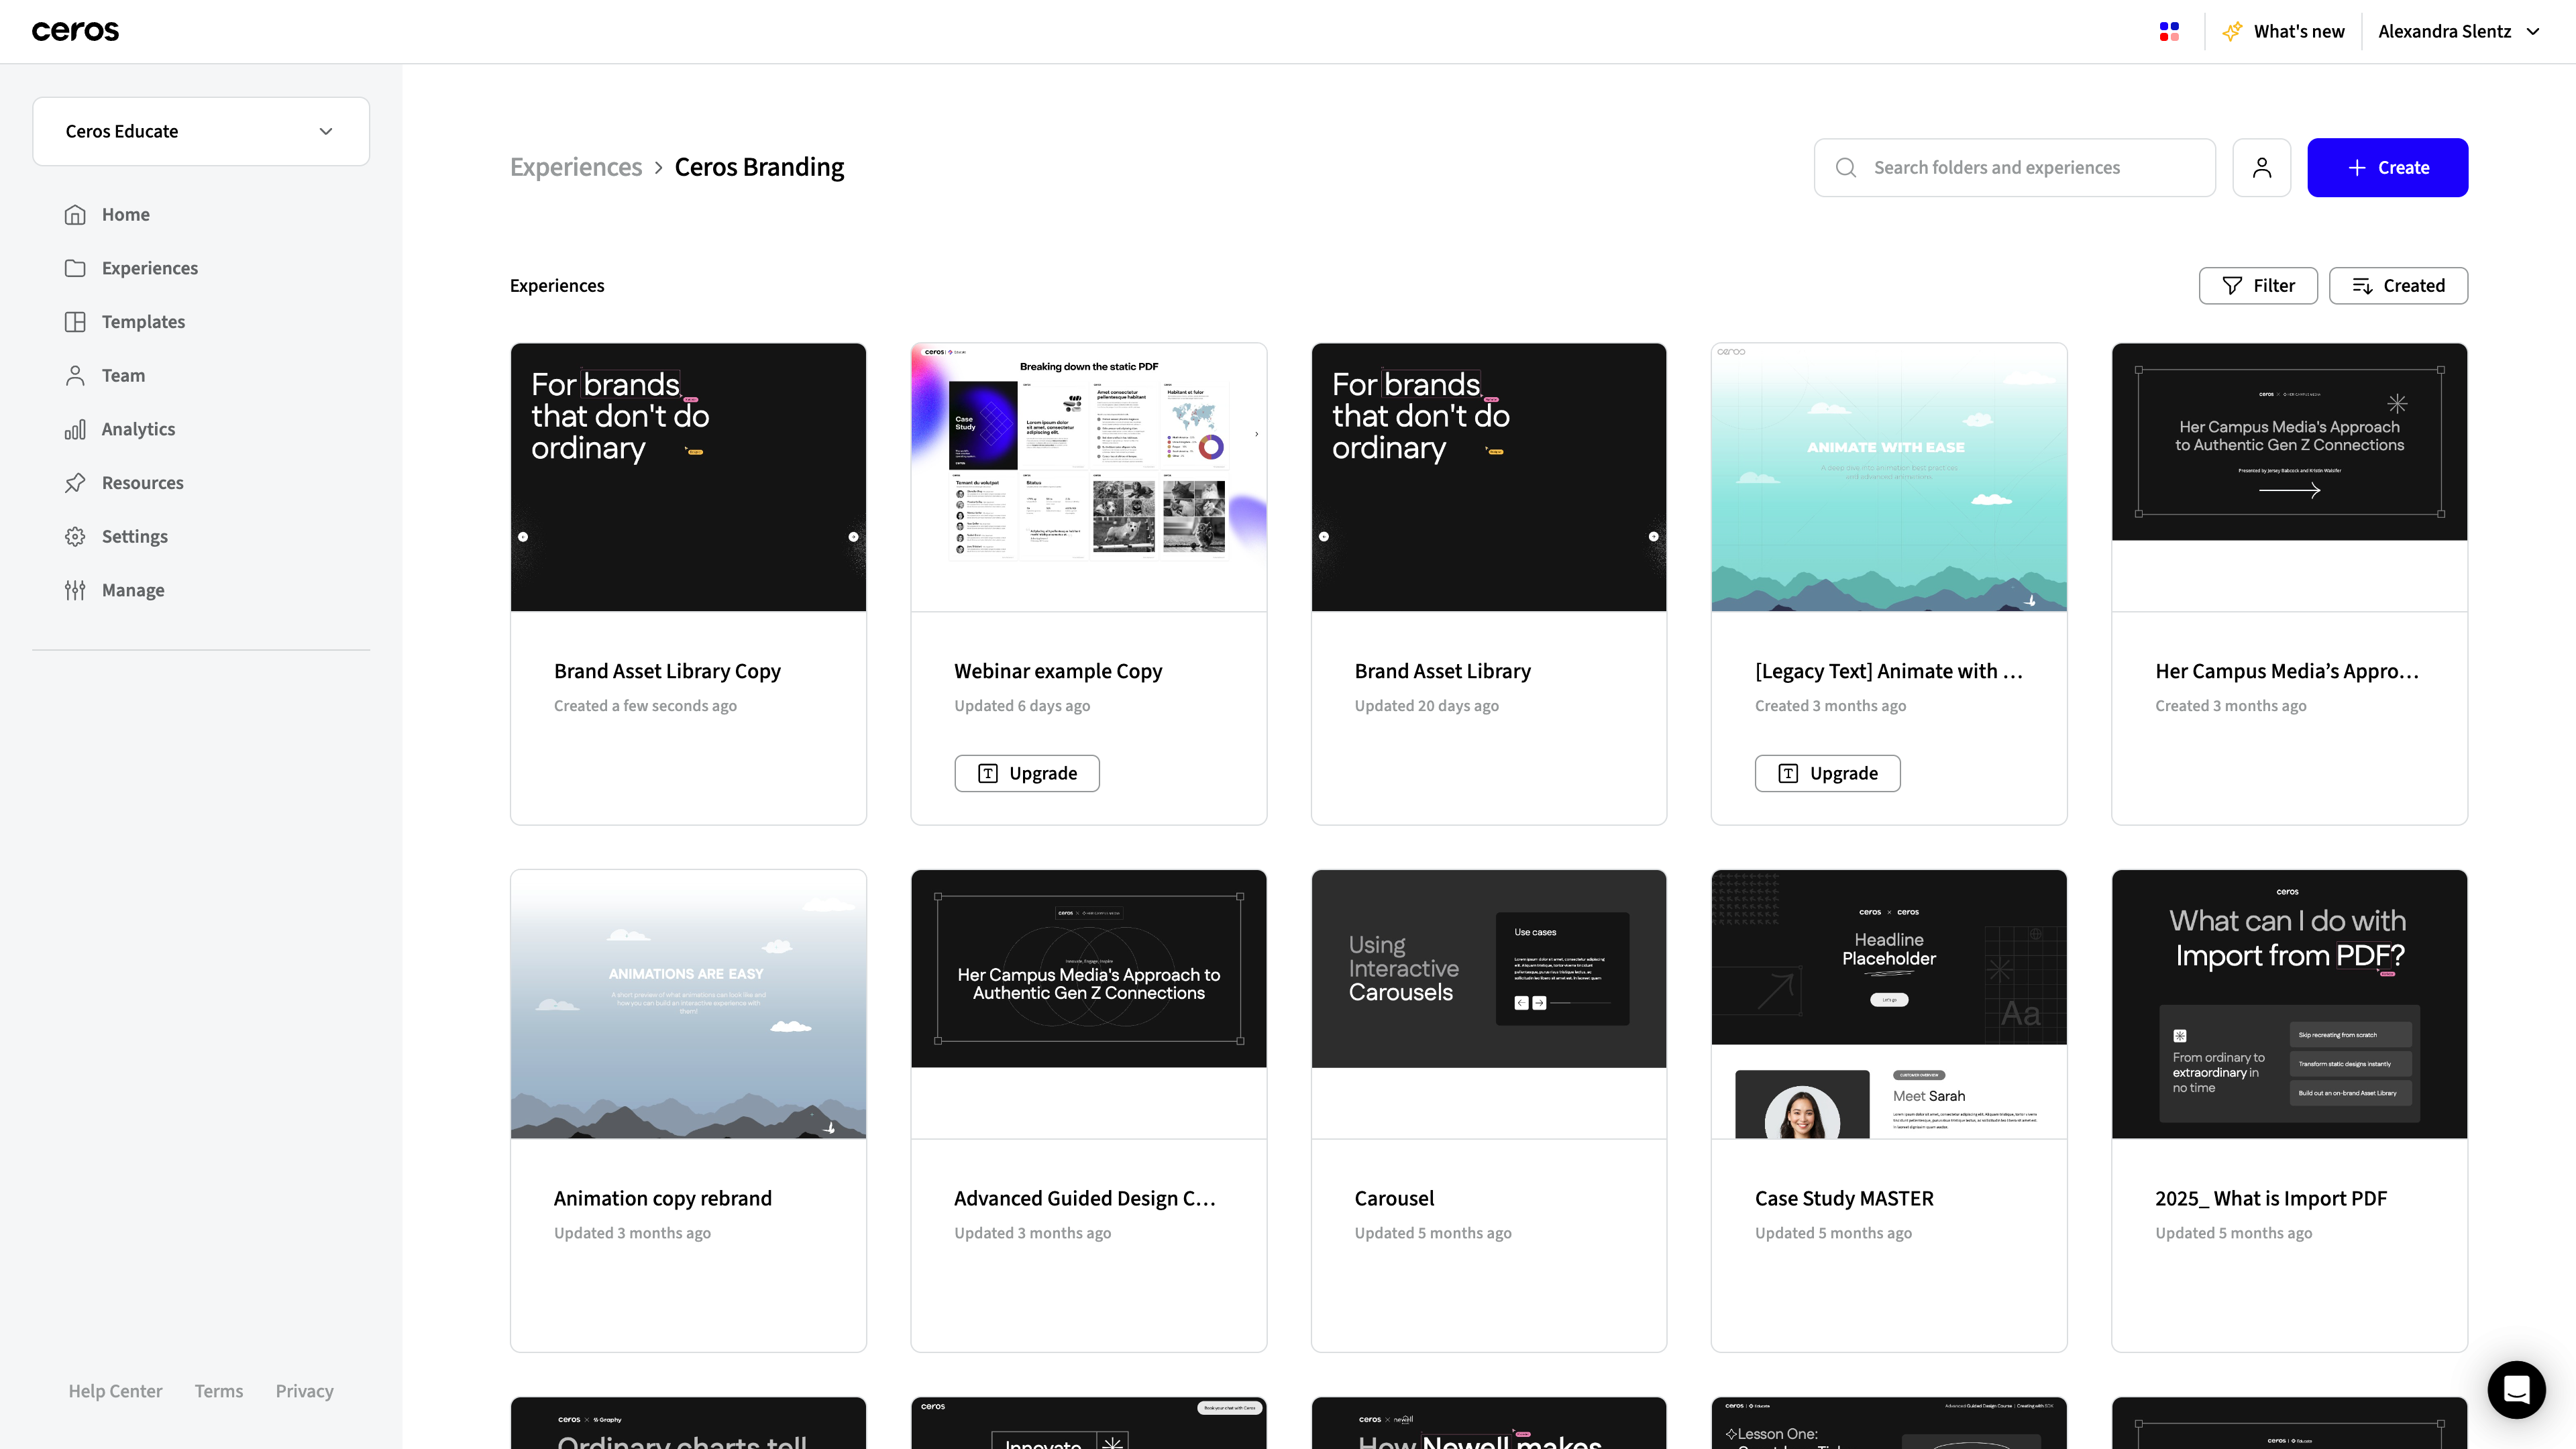Open the Filter options
The height and width of the screenshot is (1449, 2576).
point(2258,286)
